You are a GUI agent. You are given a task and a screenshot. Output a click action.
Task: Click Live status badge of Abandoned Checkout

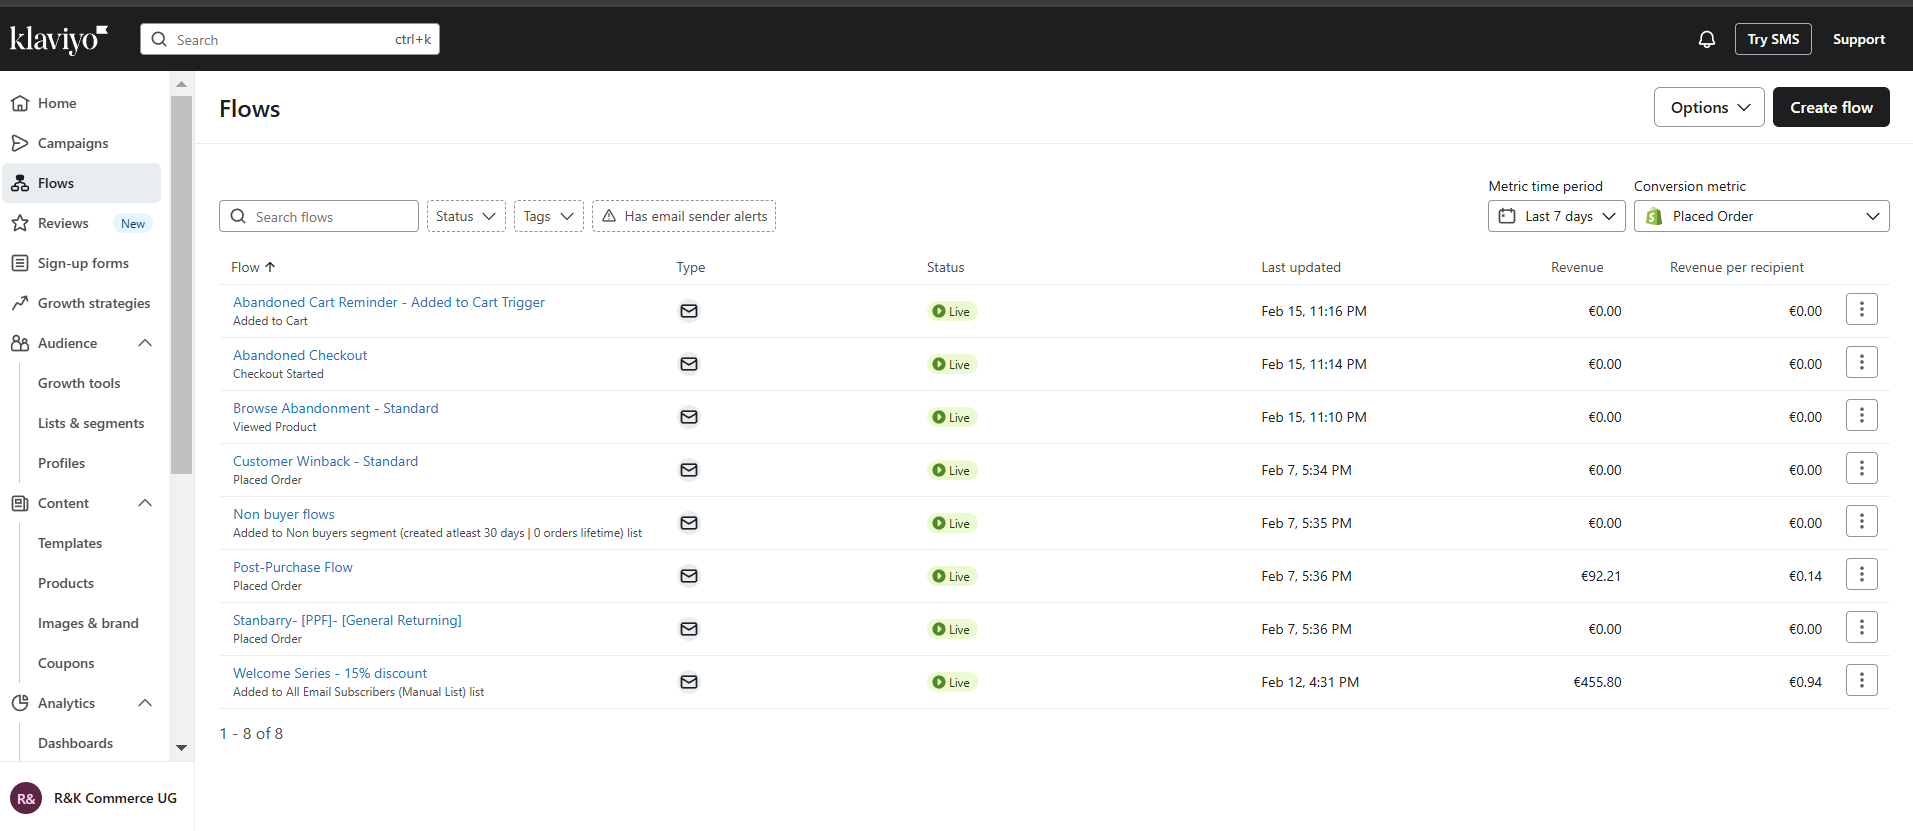point(952,365)
